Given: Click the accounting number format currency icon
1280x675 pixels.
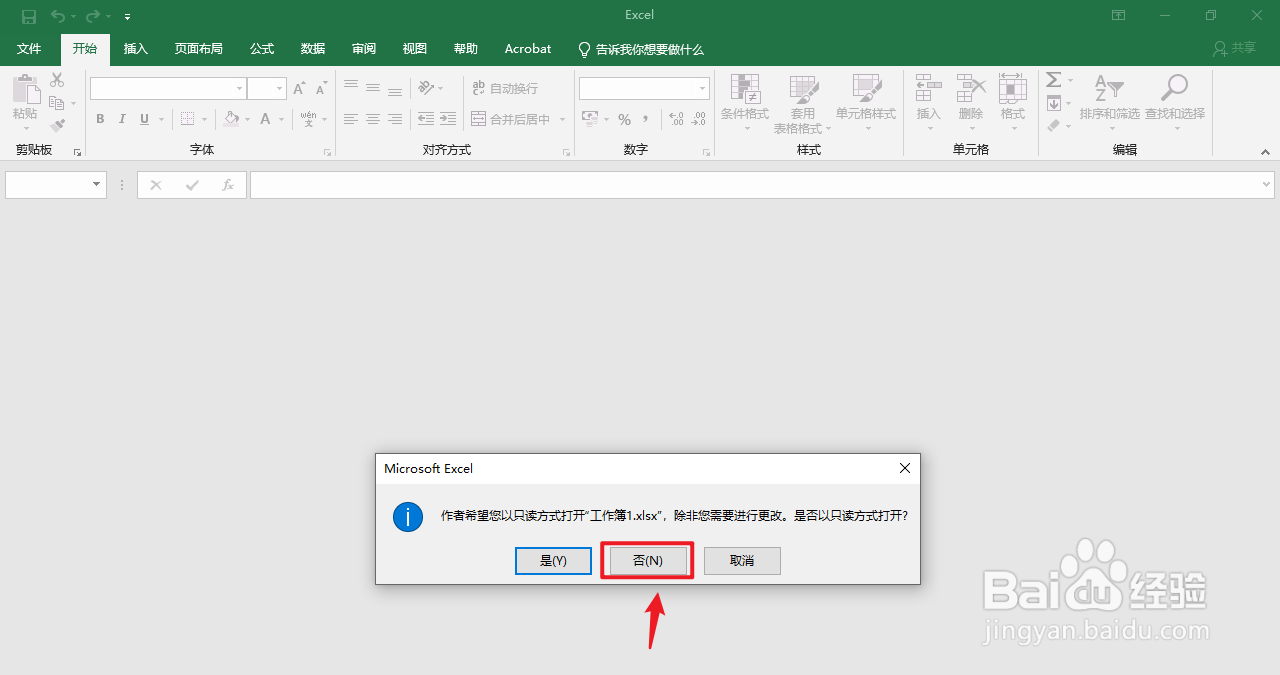Looking at the screenshot, I should (588, 119).
